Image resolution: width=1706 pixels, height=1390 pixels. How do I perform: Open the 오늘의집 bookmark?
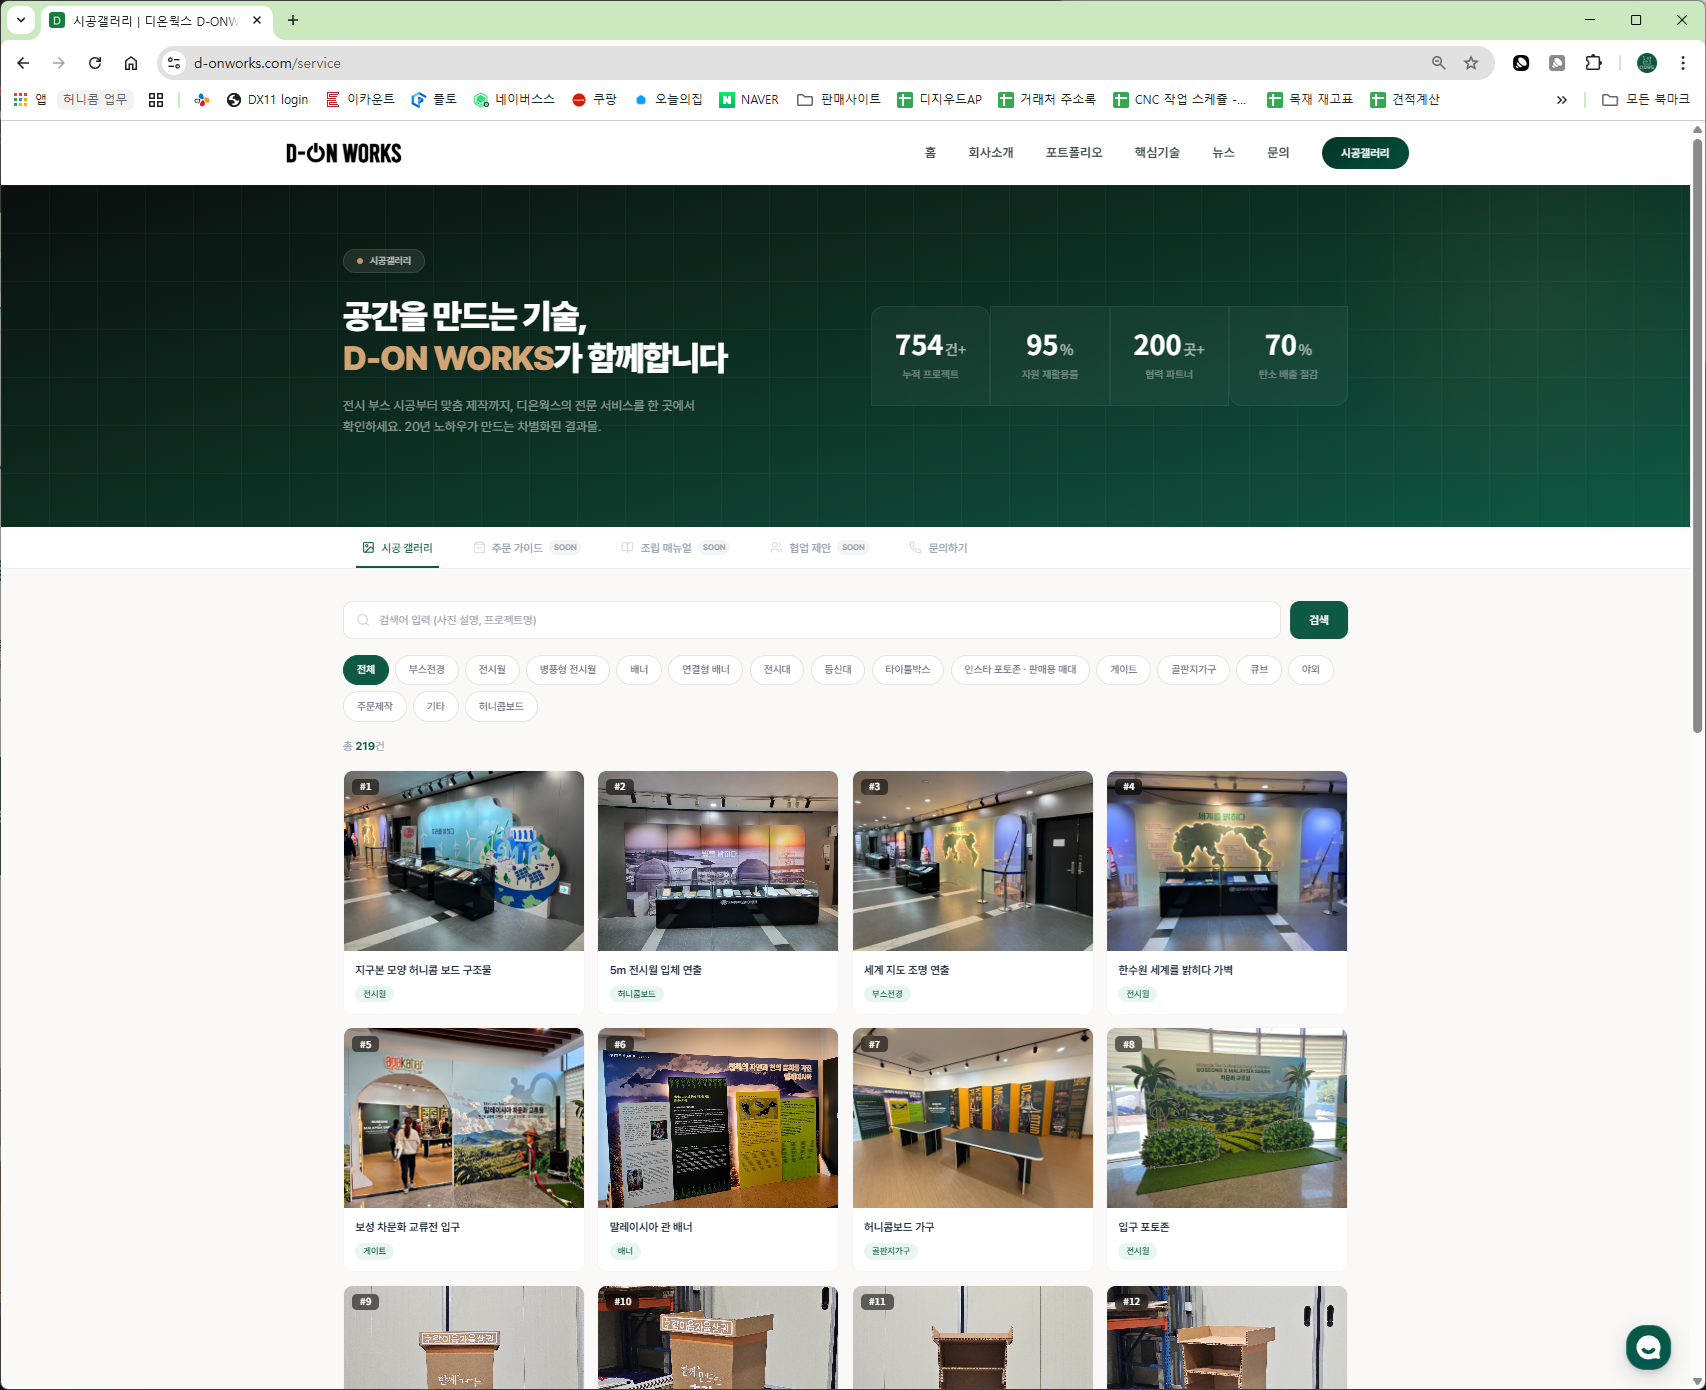(x=668, y=100)
